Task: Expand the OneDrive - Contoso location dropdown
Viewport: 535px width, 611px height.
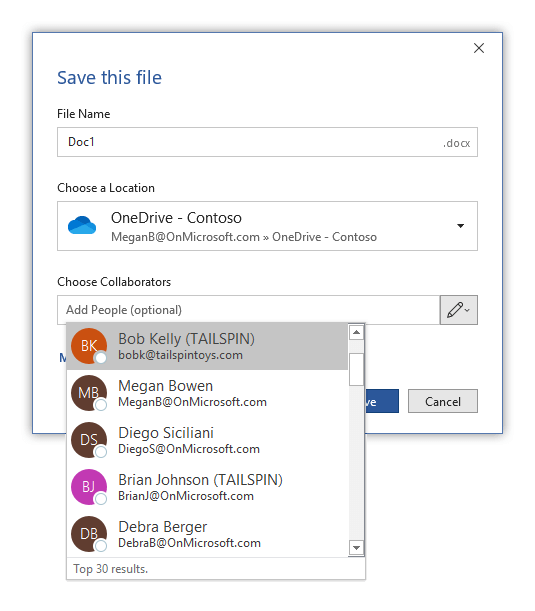Action: tap(461, 226)
